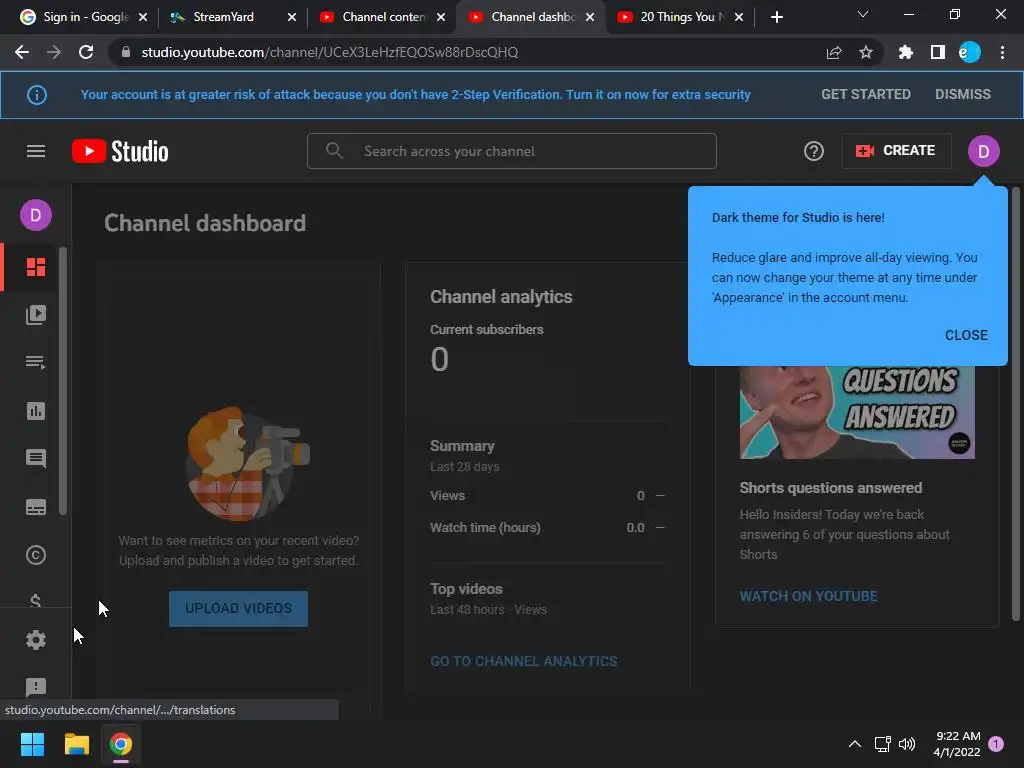
Task: Close the Channel dashboard tab
Action: pyautogui.click(x=590, y=17)
